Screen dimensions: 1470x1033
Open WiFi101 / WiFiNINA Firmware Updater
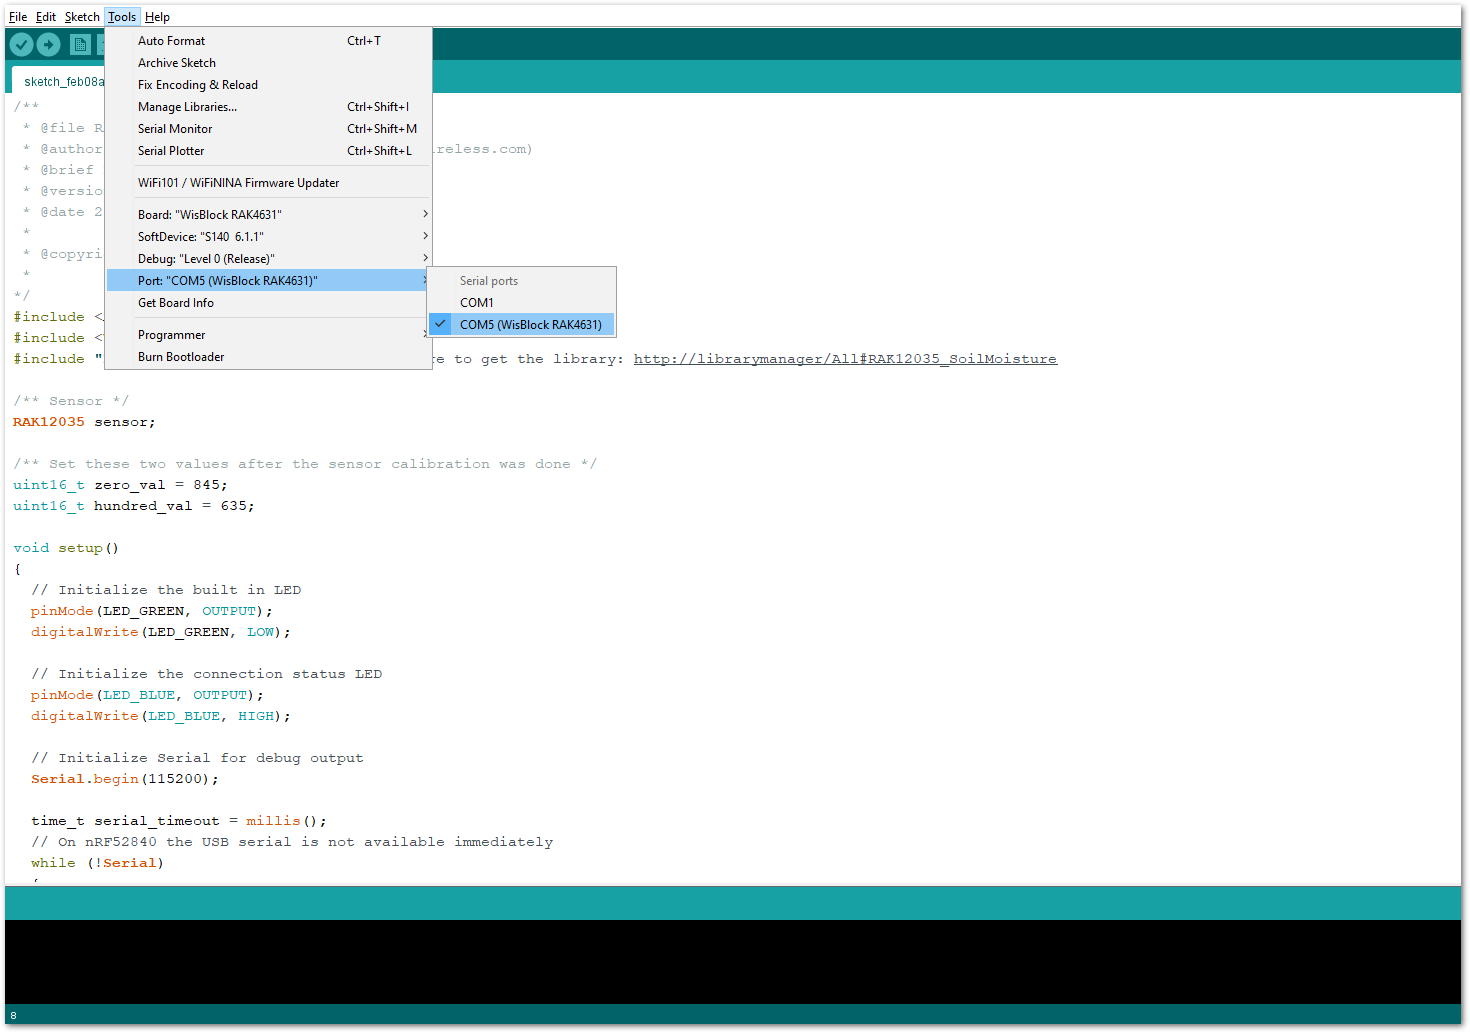[x=269, y=183]
